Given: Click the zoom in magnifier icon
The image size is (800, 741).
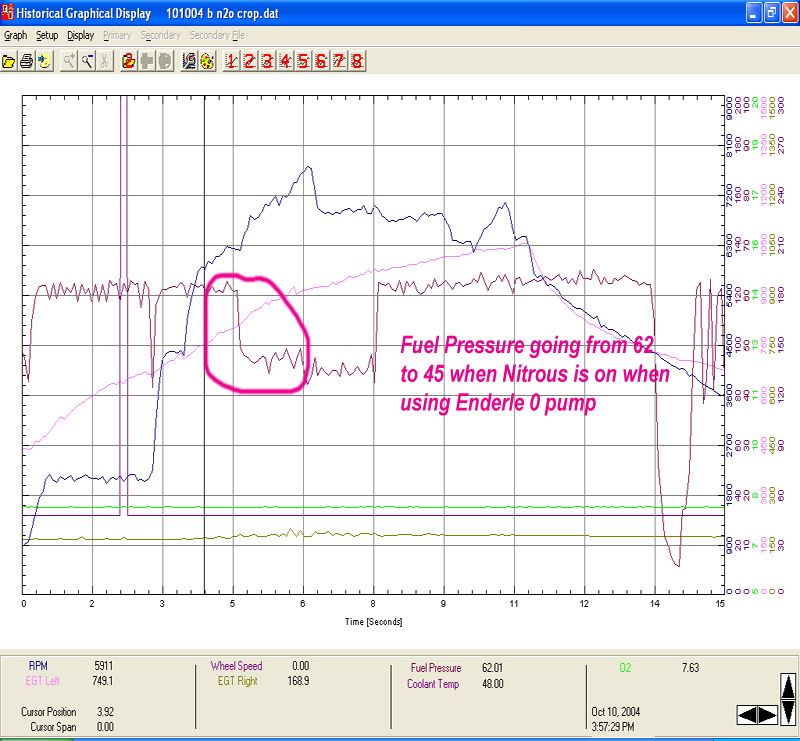Looking at the screenshot, I should point(69,61).
